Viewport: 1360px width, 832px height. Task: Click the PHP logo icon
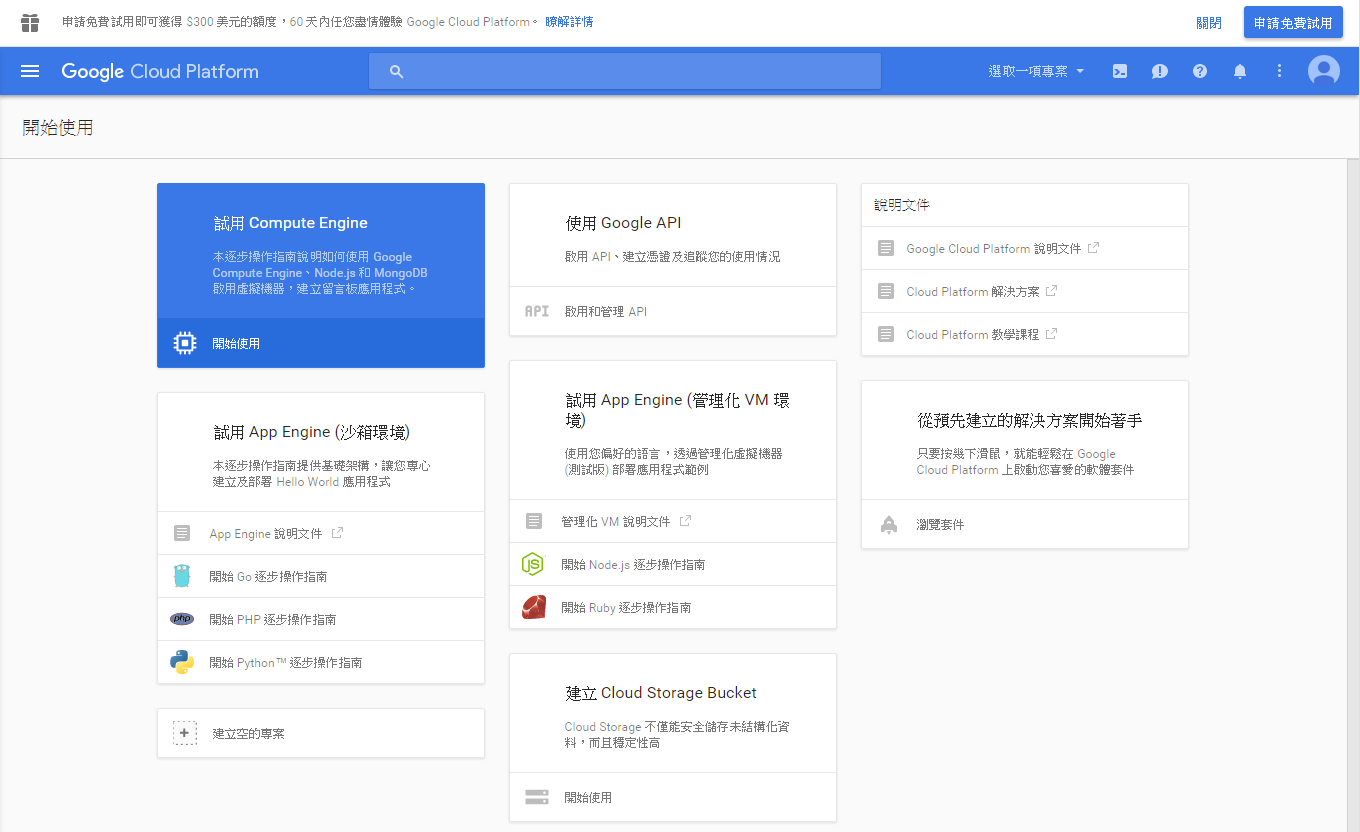[182, 619]
